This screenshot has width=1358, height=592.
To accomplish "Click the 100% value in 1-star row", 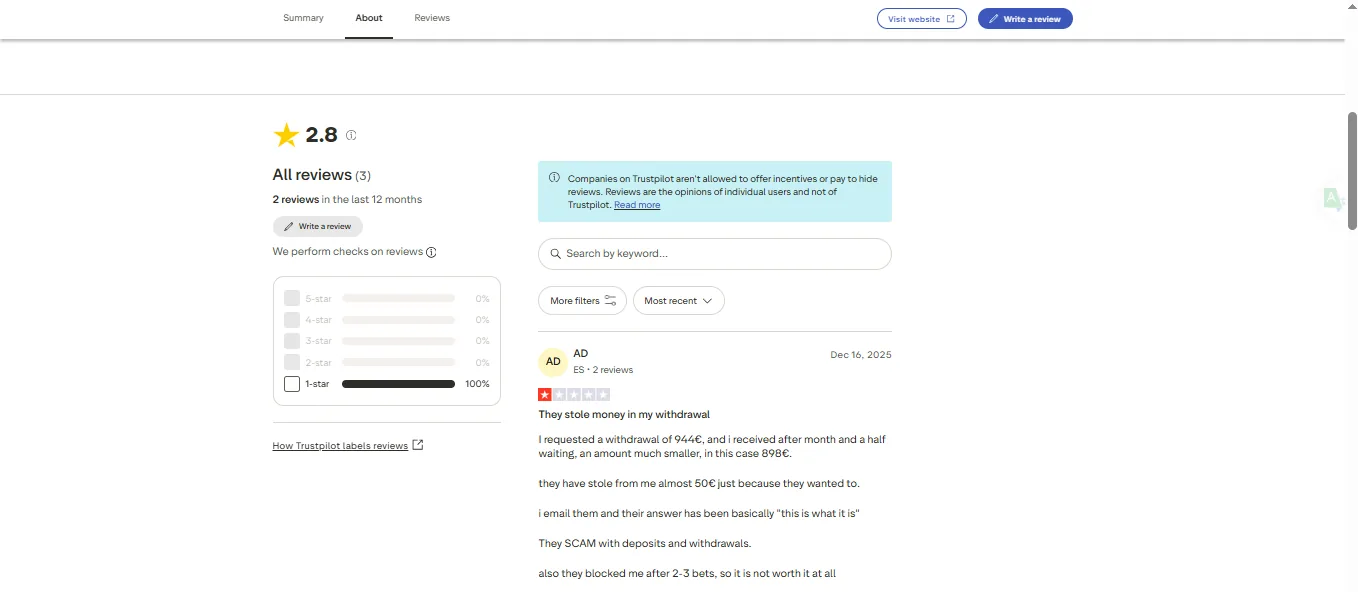I will [x=477, y=384].
